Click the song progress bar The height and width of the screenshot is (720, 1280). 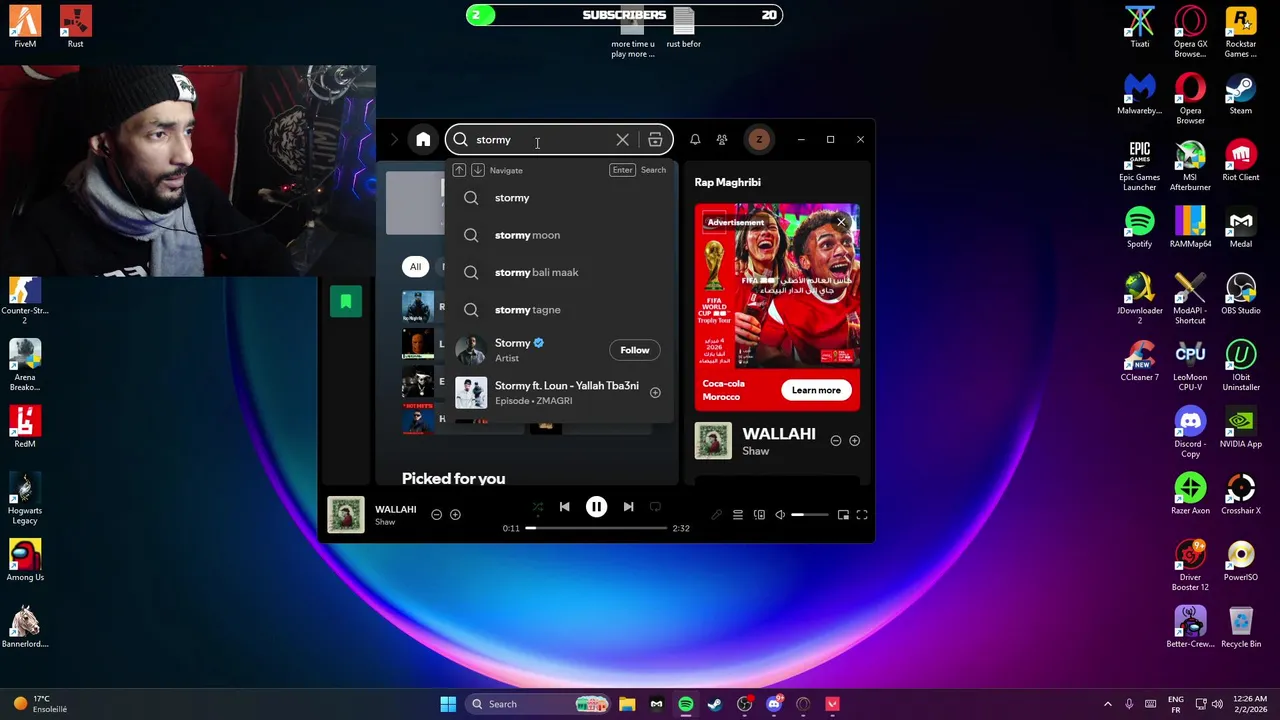[x=596, y=528]
